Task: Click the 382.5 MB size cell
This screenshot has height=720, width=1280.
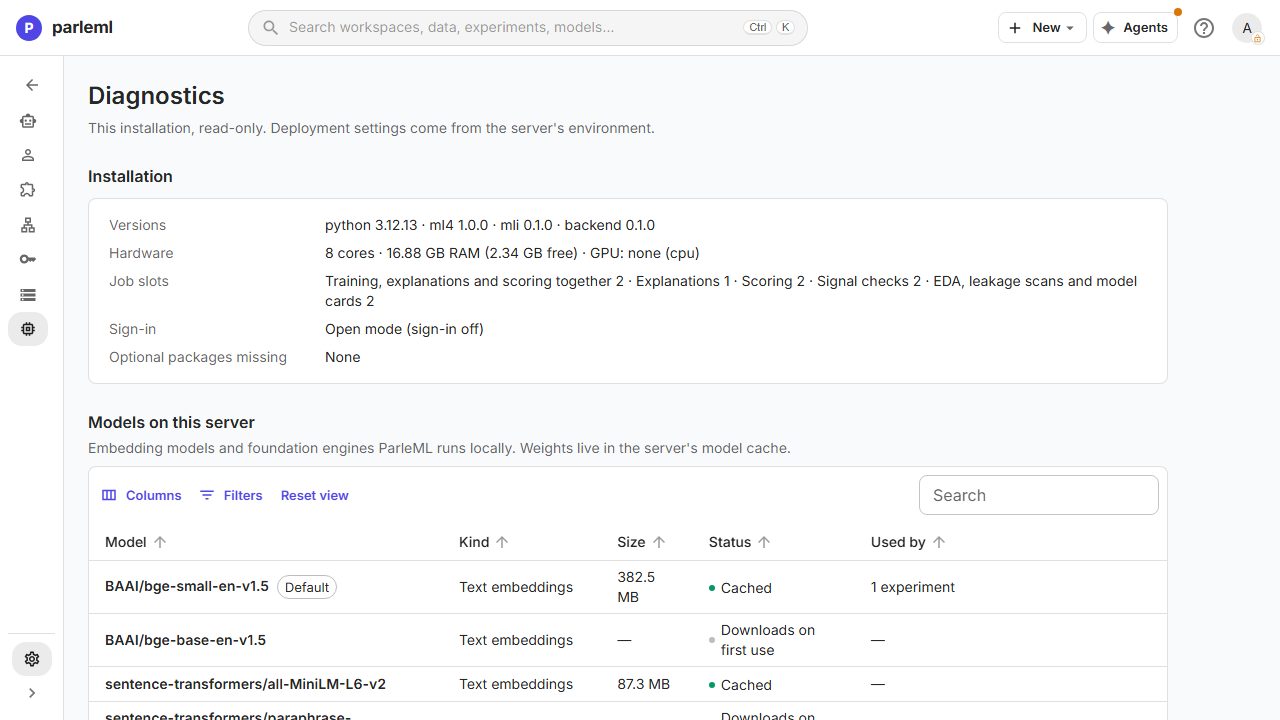Action: (636, 587)
